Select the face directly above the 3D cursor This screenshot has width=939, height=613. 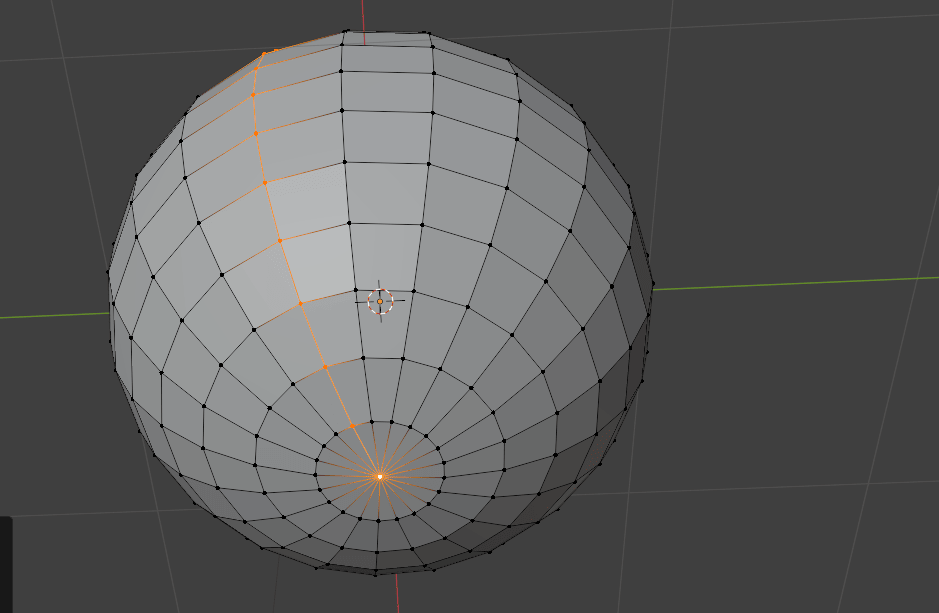click(383, 256)
